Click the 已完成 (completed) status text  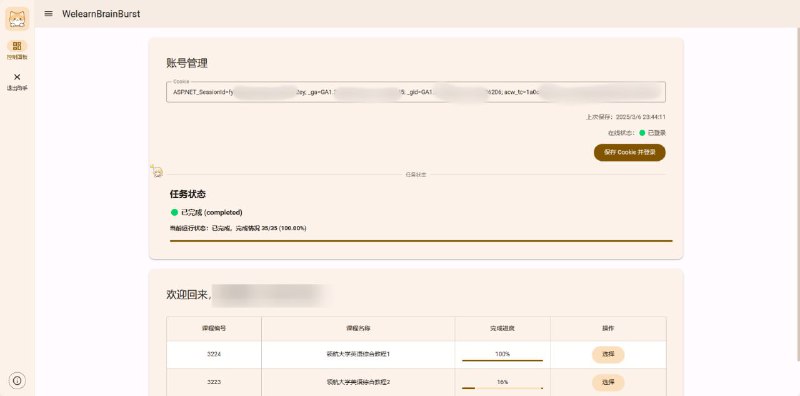click(x=212, y=212)
